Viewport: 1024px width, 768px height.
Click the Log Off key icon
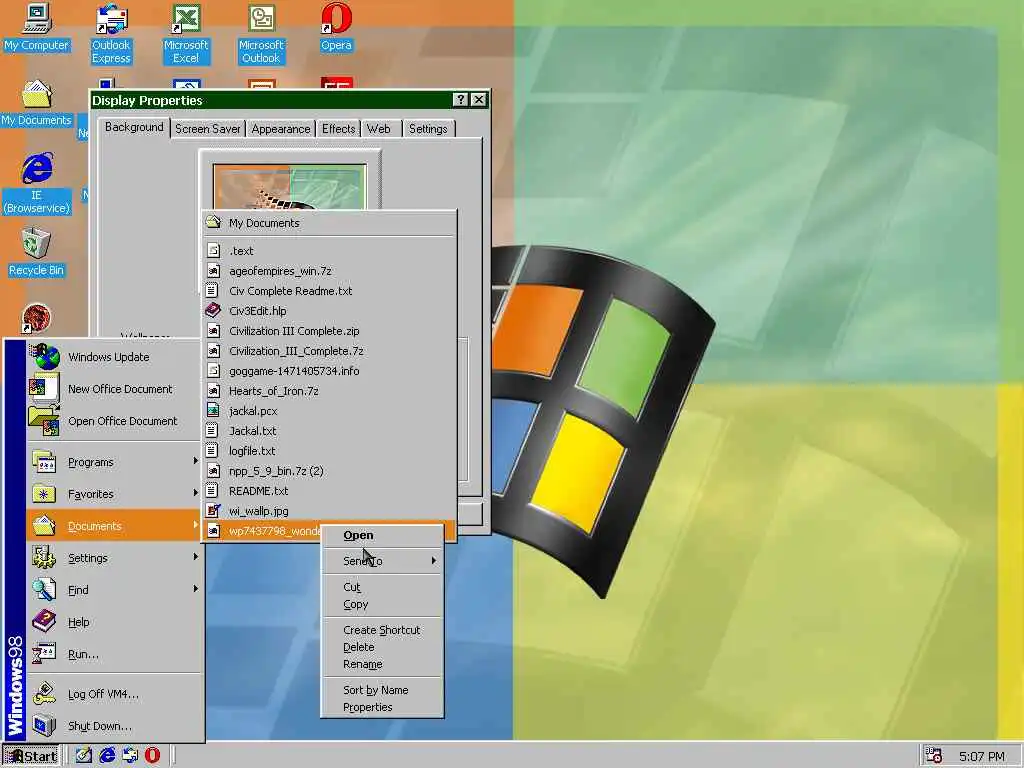[x=44, y=694]
